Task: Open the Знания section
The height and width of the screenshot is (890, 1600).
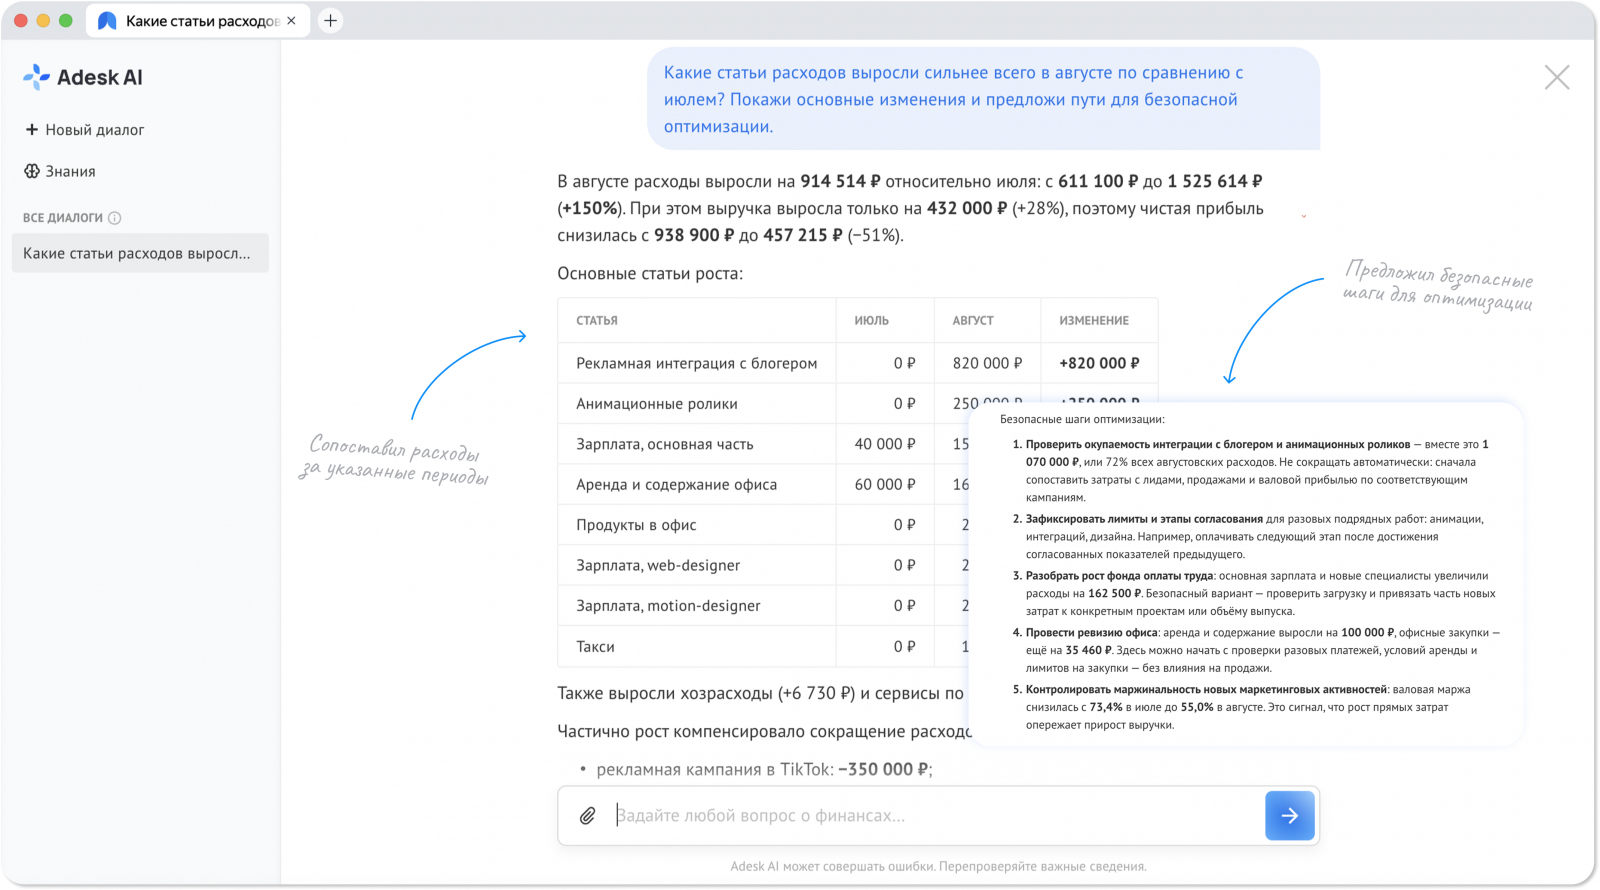Action: pos(60,171)
